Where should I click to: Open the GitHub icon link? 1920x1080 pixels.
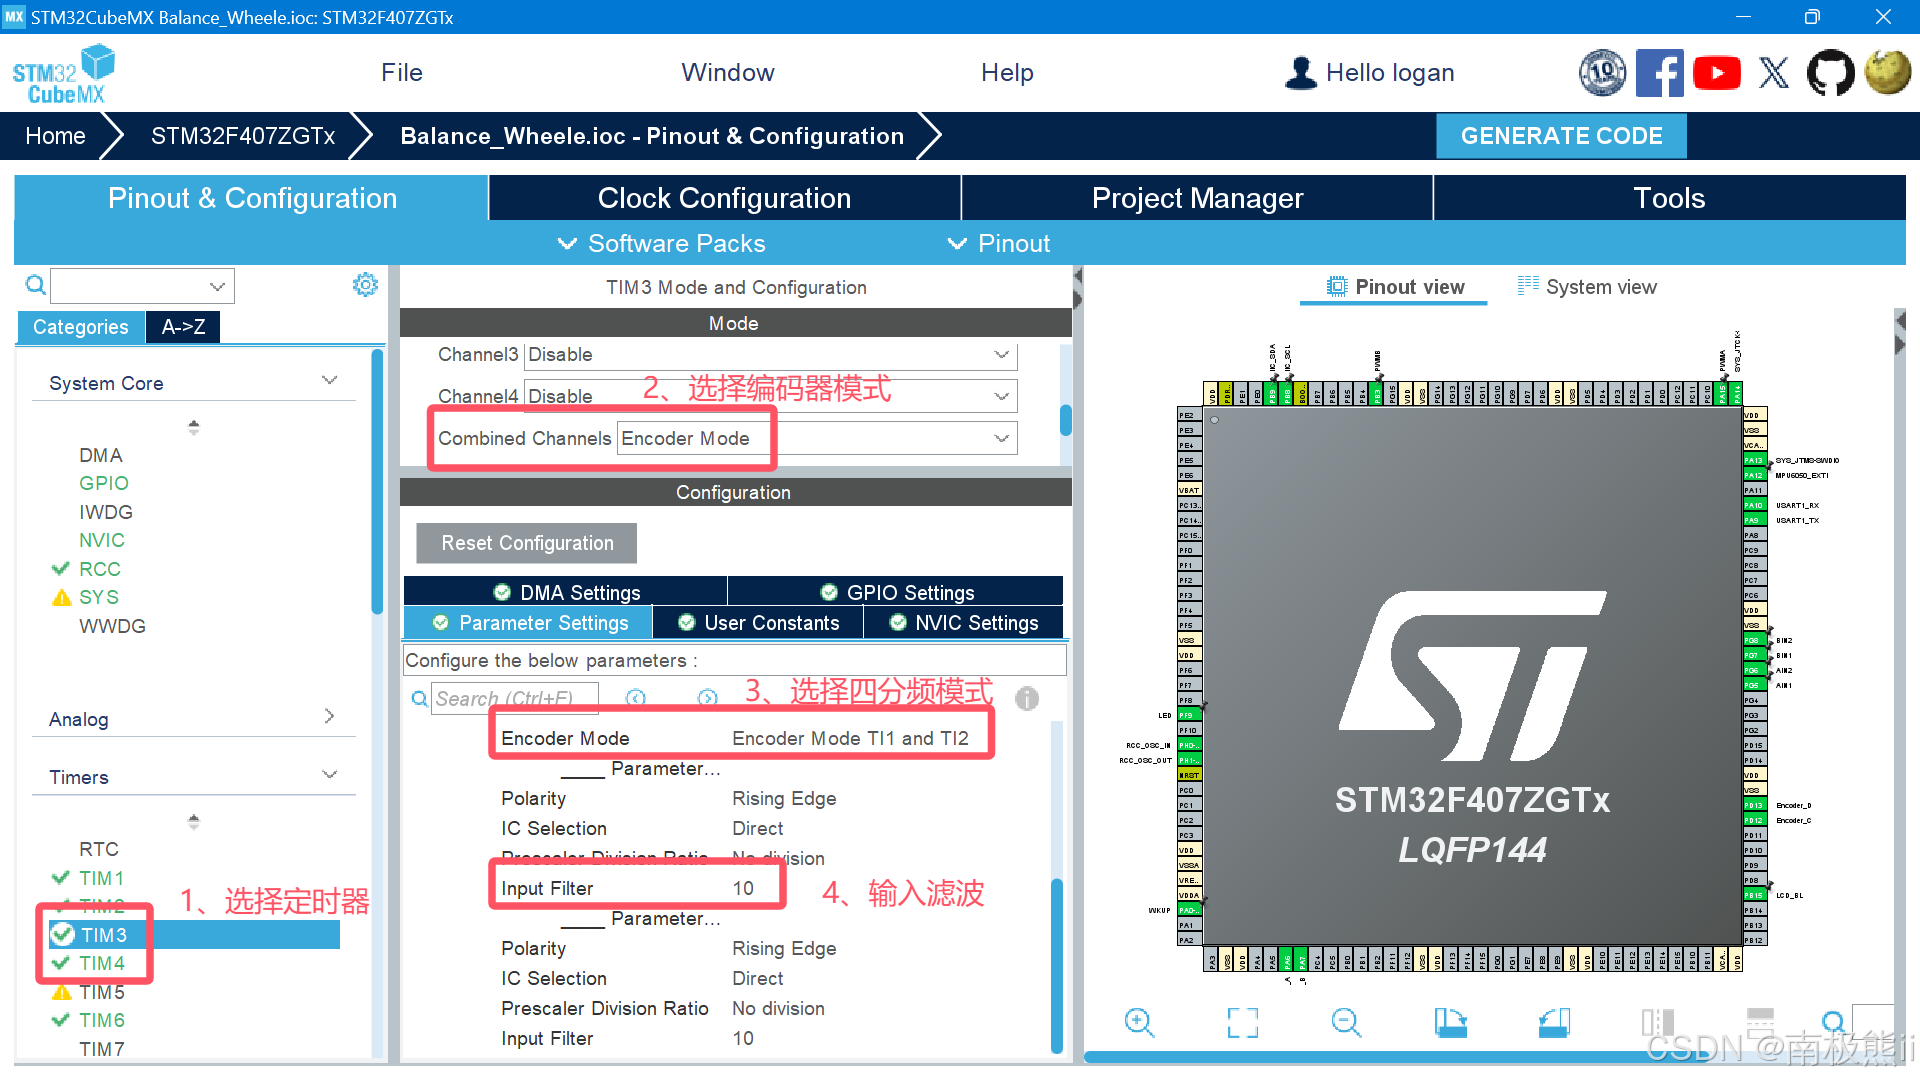(1830, 73)
